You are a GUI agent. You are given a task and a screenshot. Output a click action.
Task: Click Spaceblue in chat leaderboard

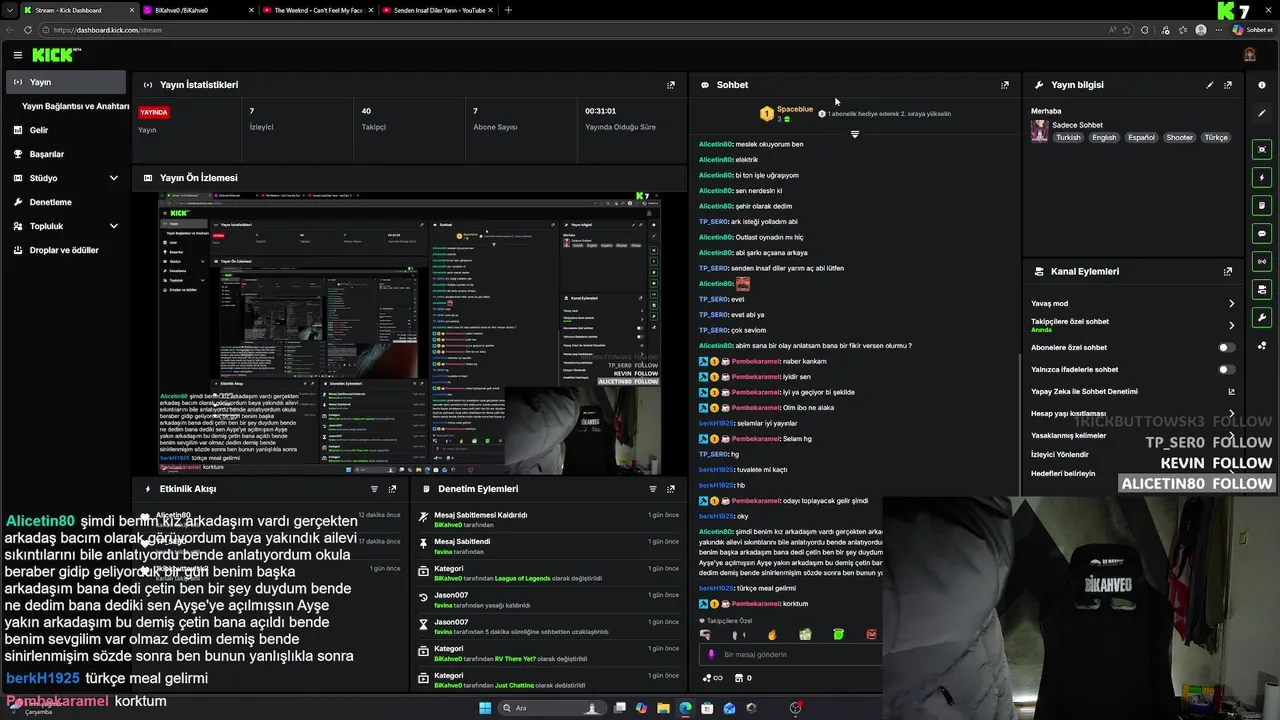[794, 109]
